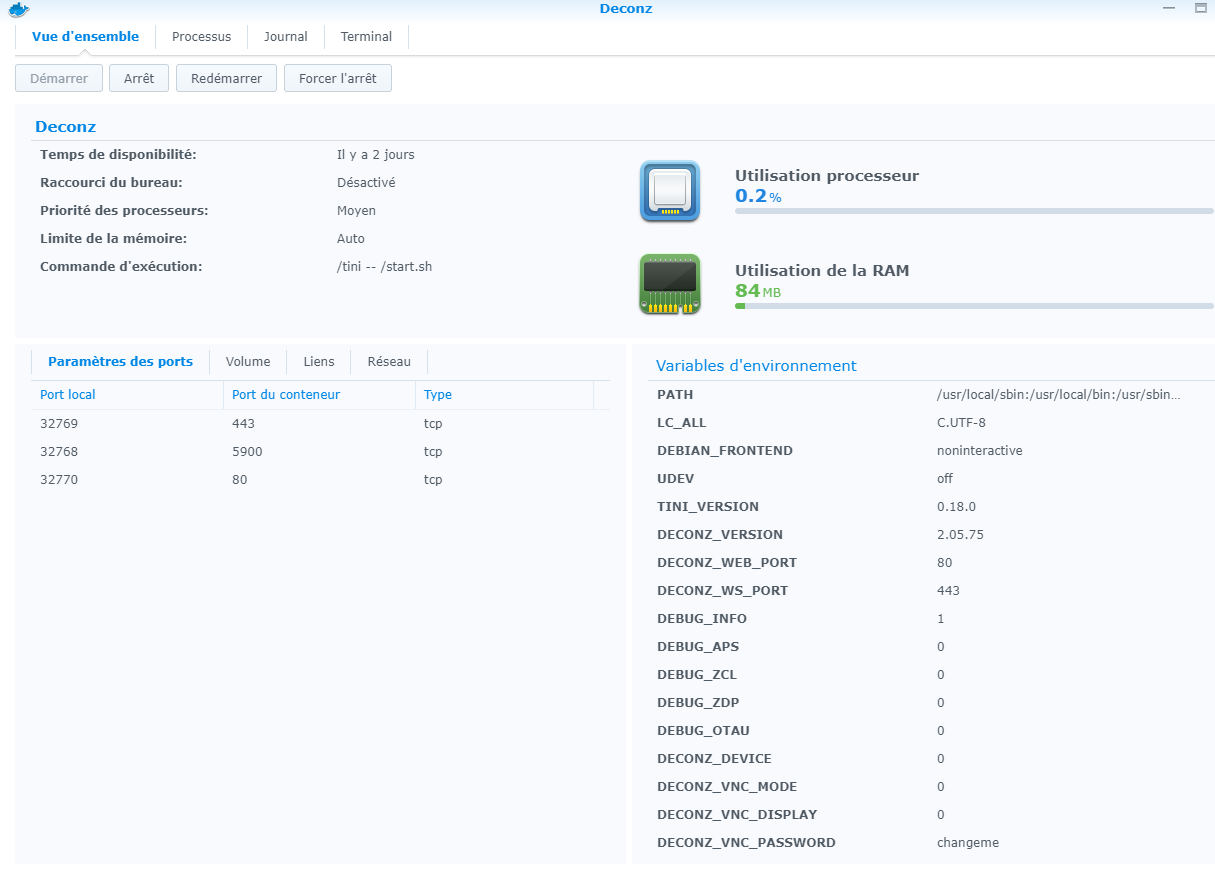Select the DEBUG_OTAU variable
Image resolution: width=1215 pixels, height=871 pixels.
pyautogui.click(x=703, y=731)
